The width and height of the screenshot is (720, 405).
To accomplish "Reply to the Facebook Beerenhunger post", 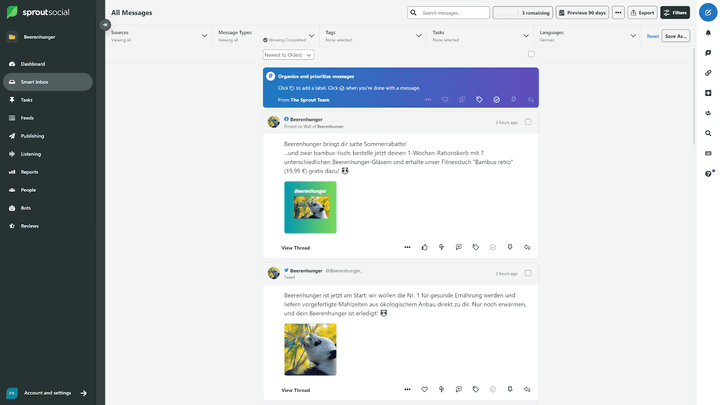I will [527, 247].
